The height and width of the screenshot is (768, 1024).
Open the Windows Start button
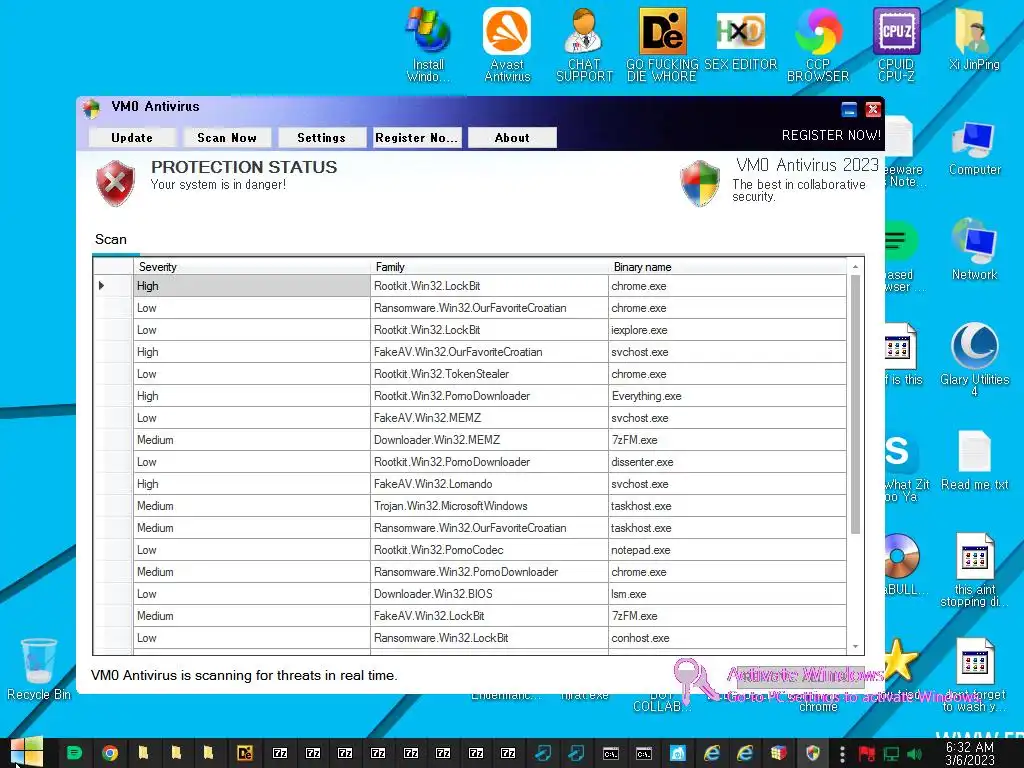tap(26, 753)
